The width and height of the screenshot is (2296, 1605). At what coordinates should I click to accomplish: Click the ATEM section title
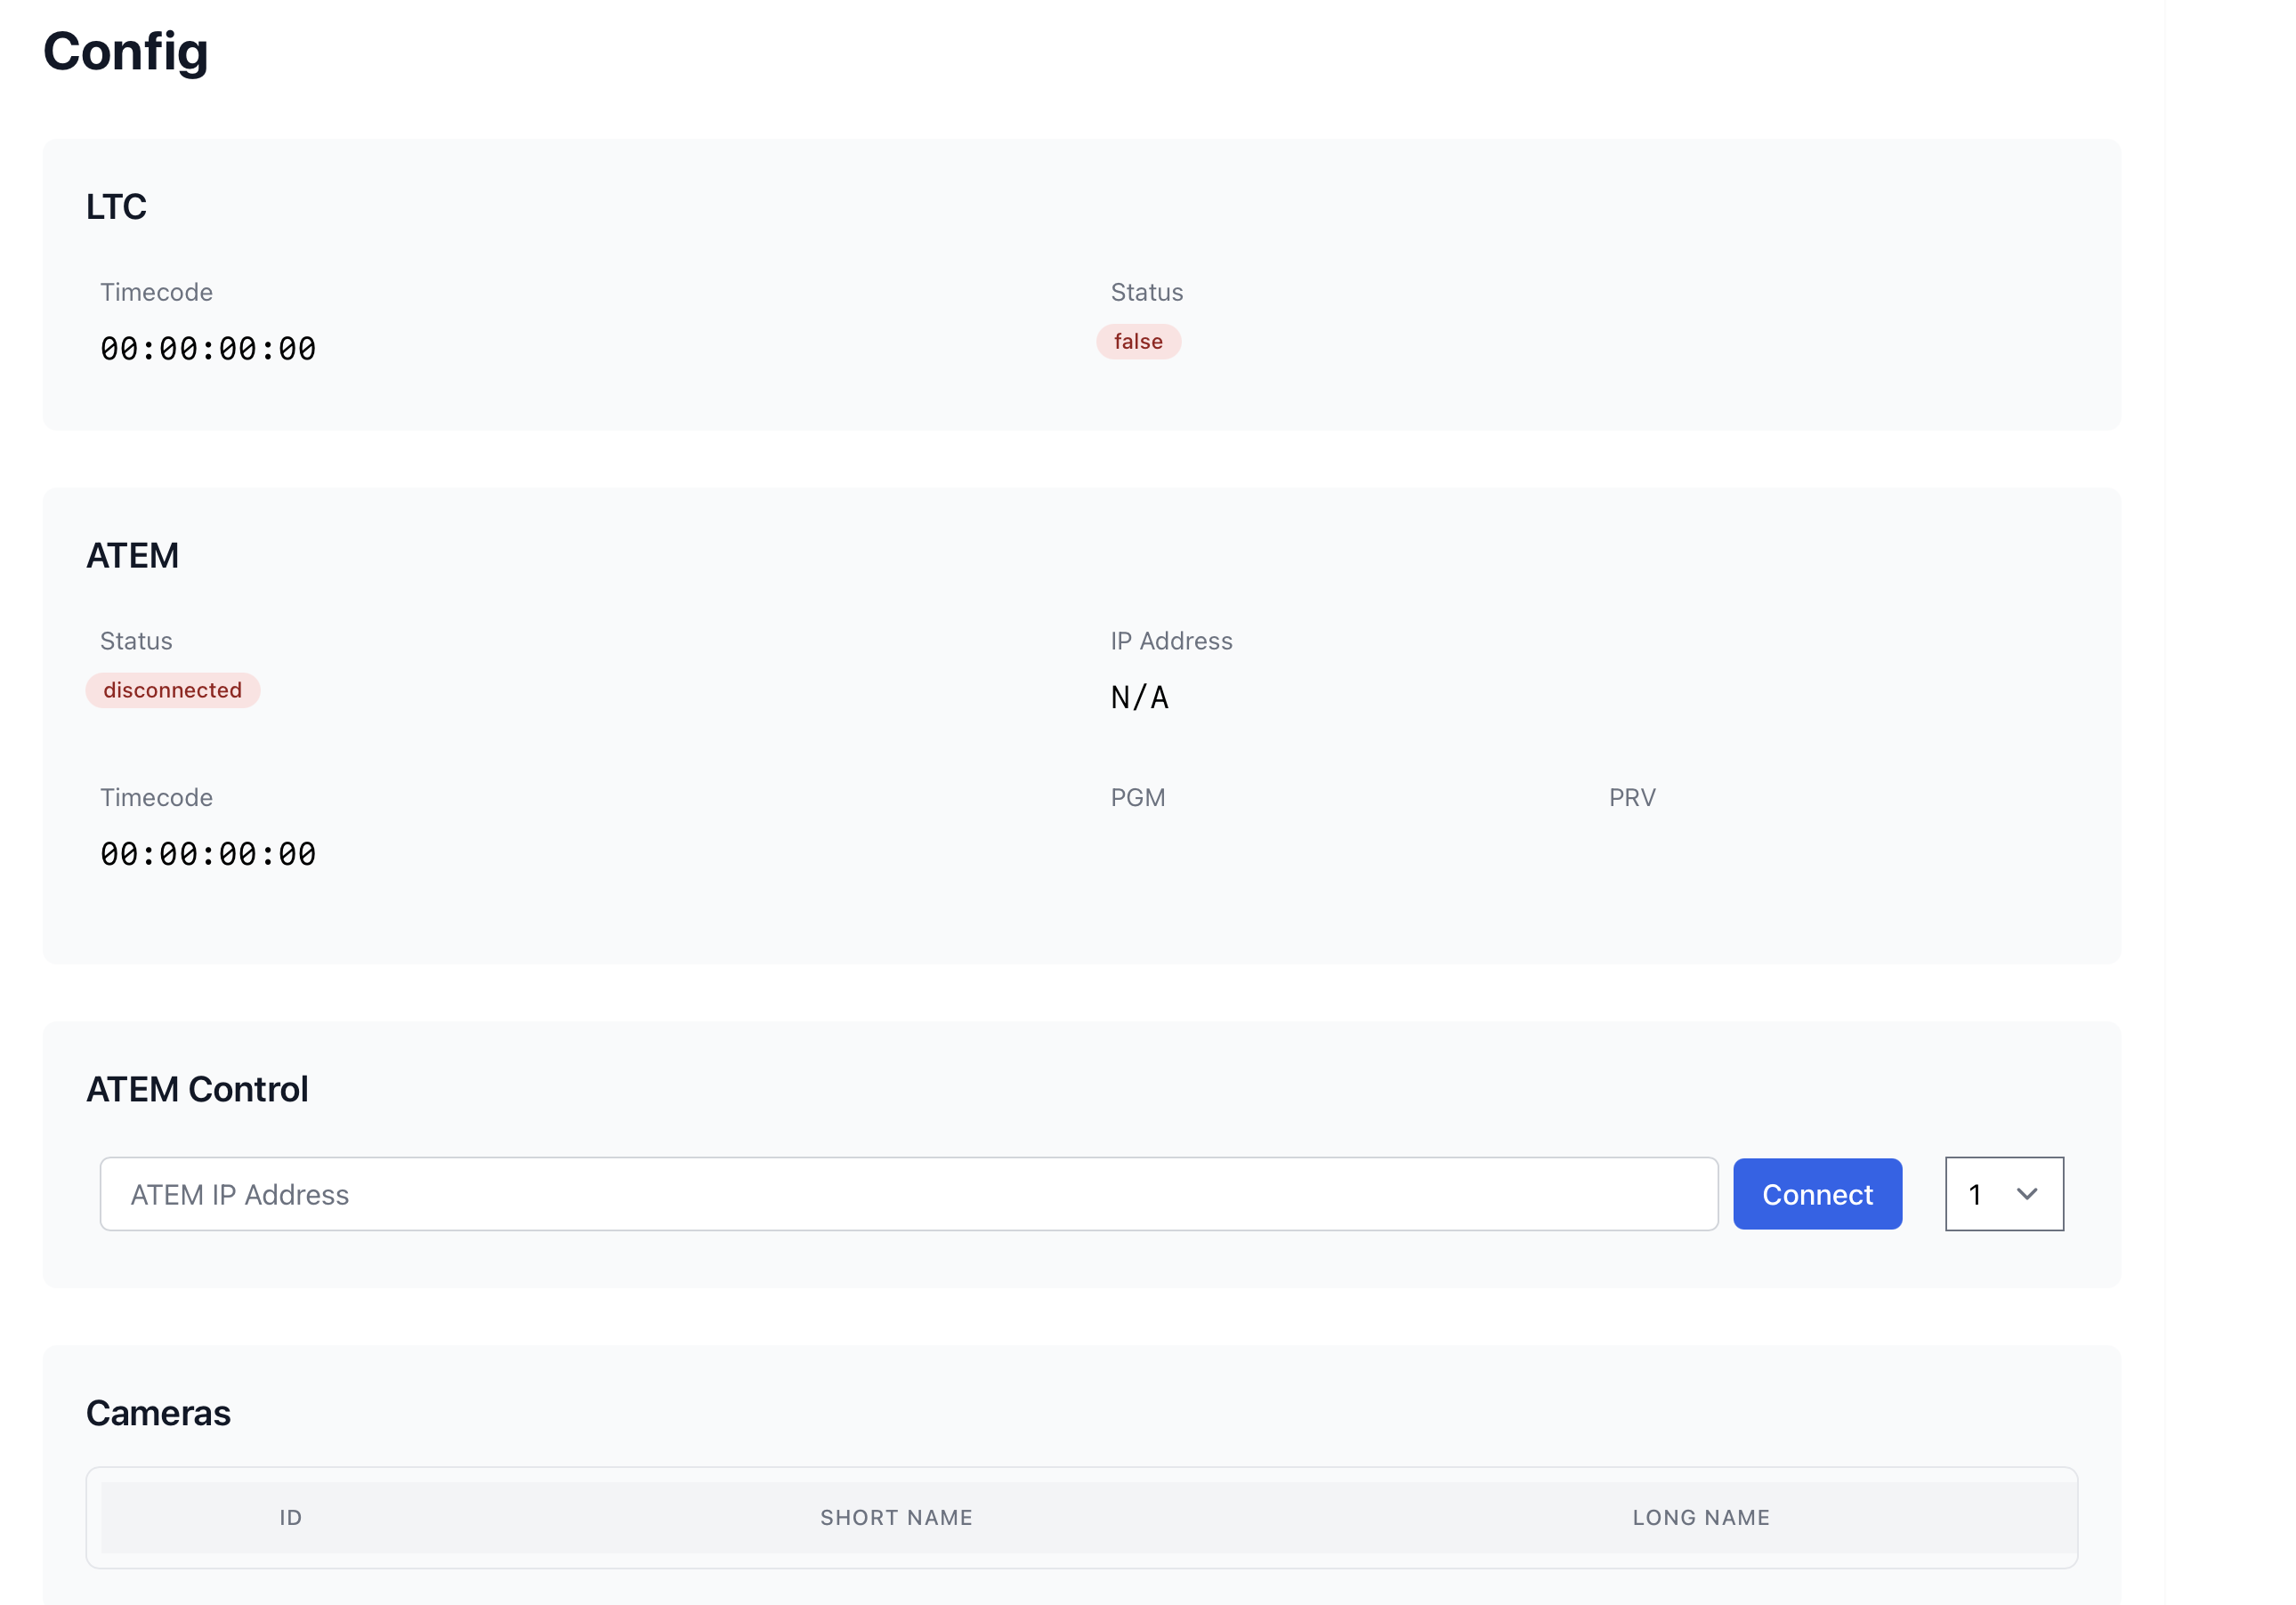[132, 556]
